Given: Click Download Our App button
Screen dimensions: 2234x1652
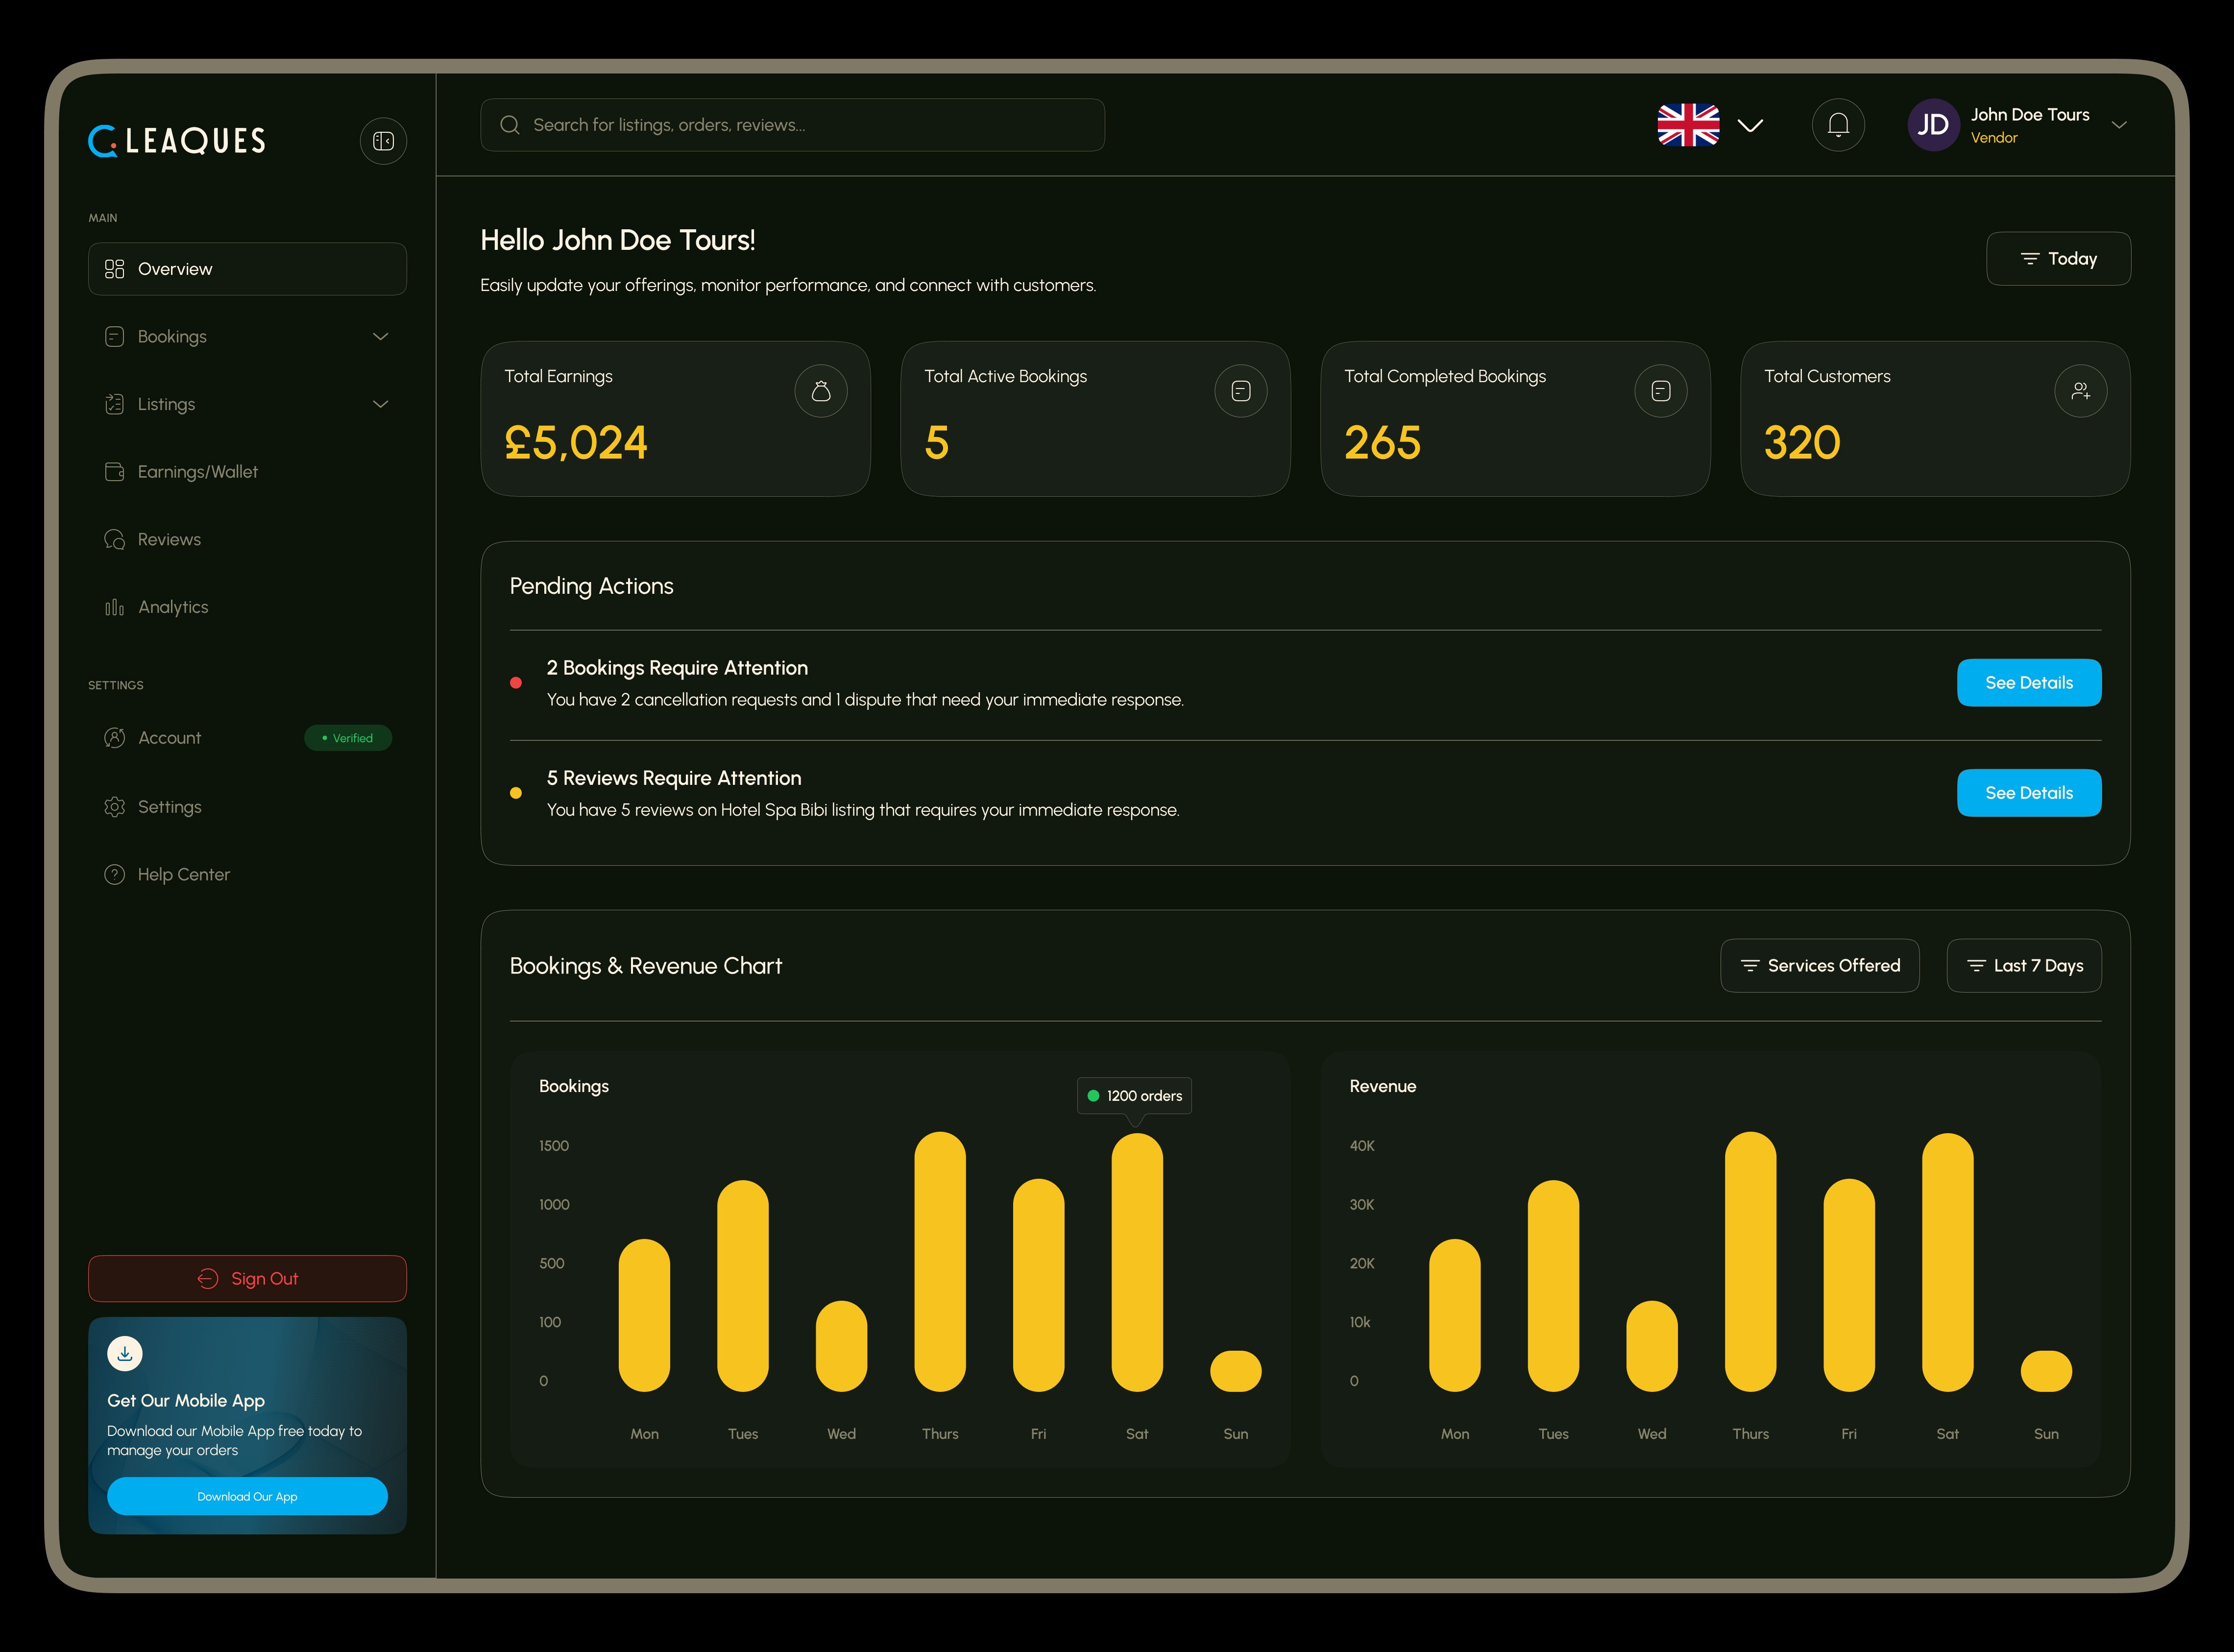Looking at the screenshot, I should (247, 1497).
